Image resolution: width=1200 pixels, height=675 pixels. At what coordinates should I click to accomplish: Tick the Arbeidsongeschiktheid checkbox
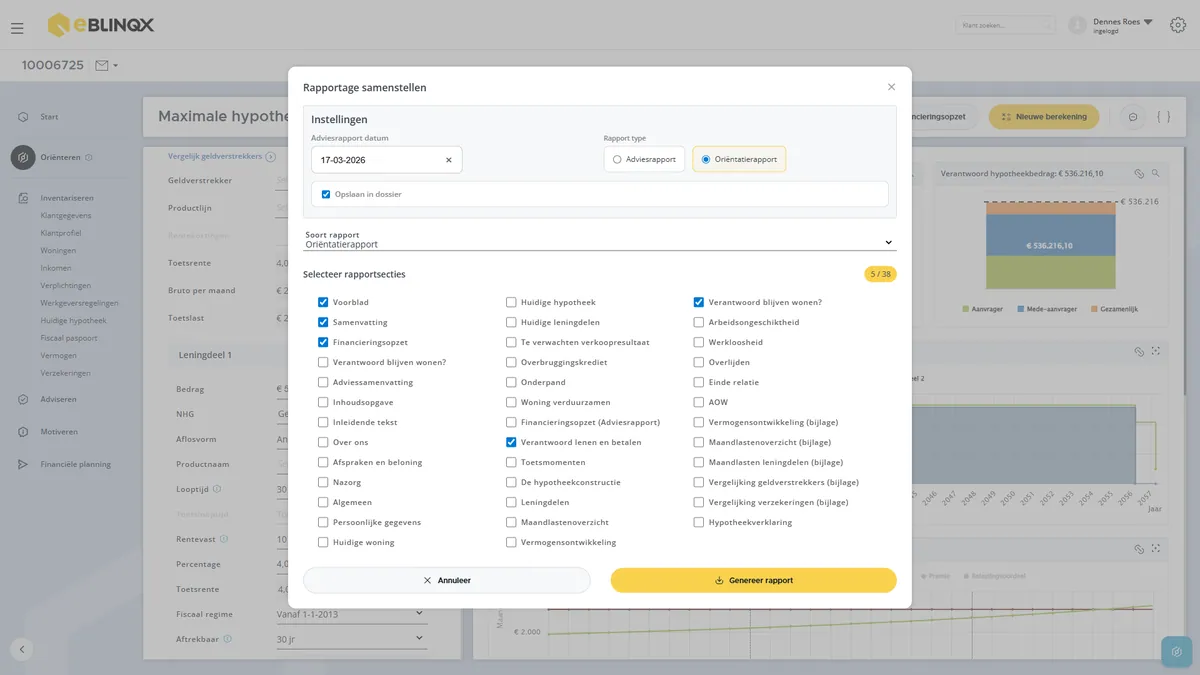pyautogui.click(x=699, y=322)
